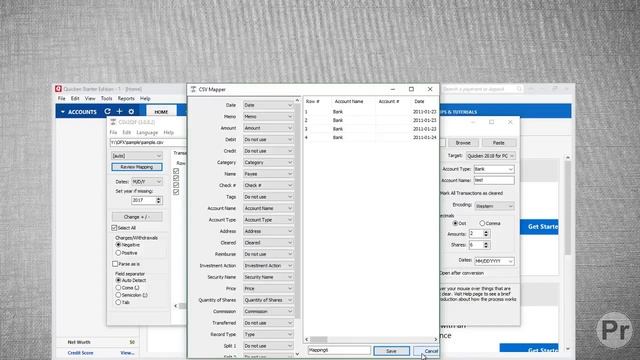This screenshot has height=360, width=640.
Task: Maximize the CSV Mapper window
Action: tap(411, 89)
